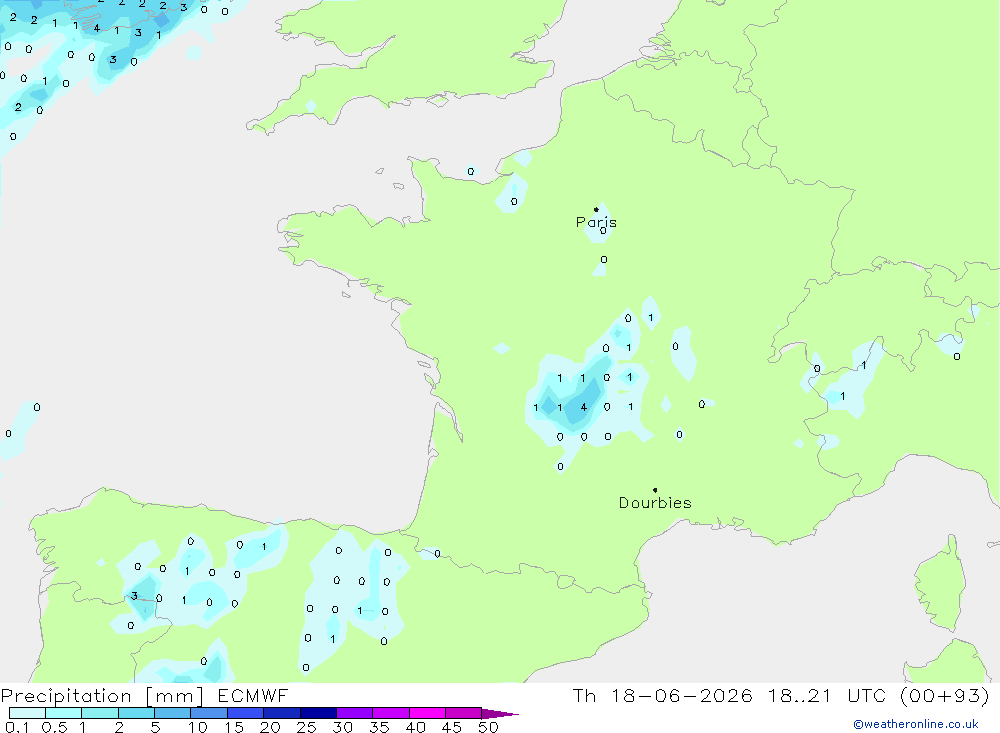Pick the 15–20 mm blue legend swatch

246,713
